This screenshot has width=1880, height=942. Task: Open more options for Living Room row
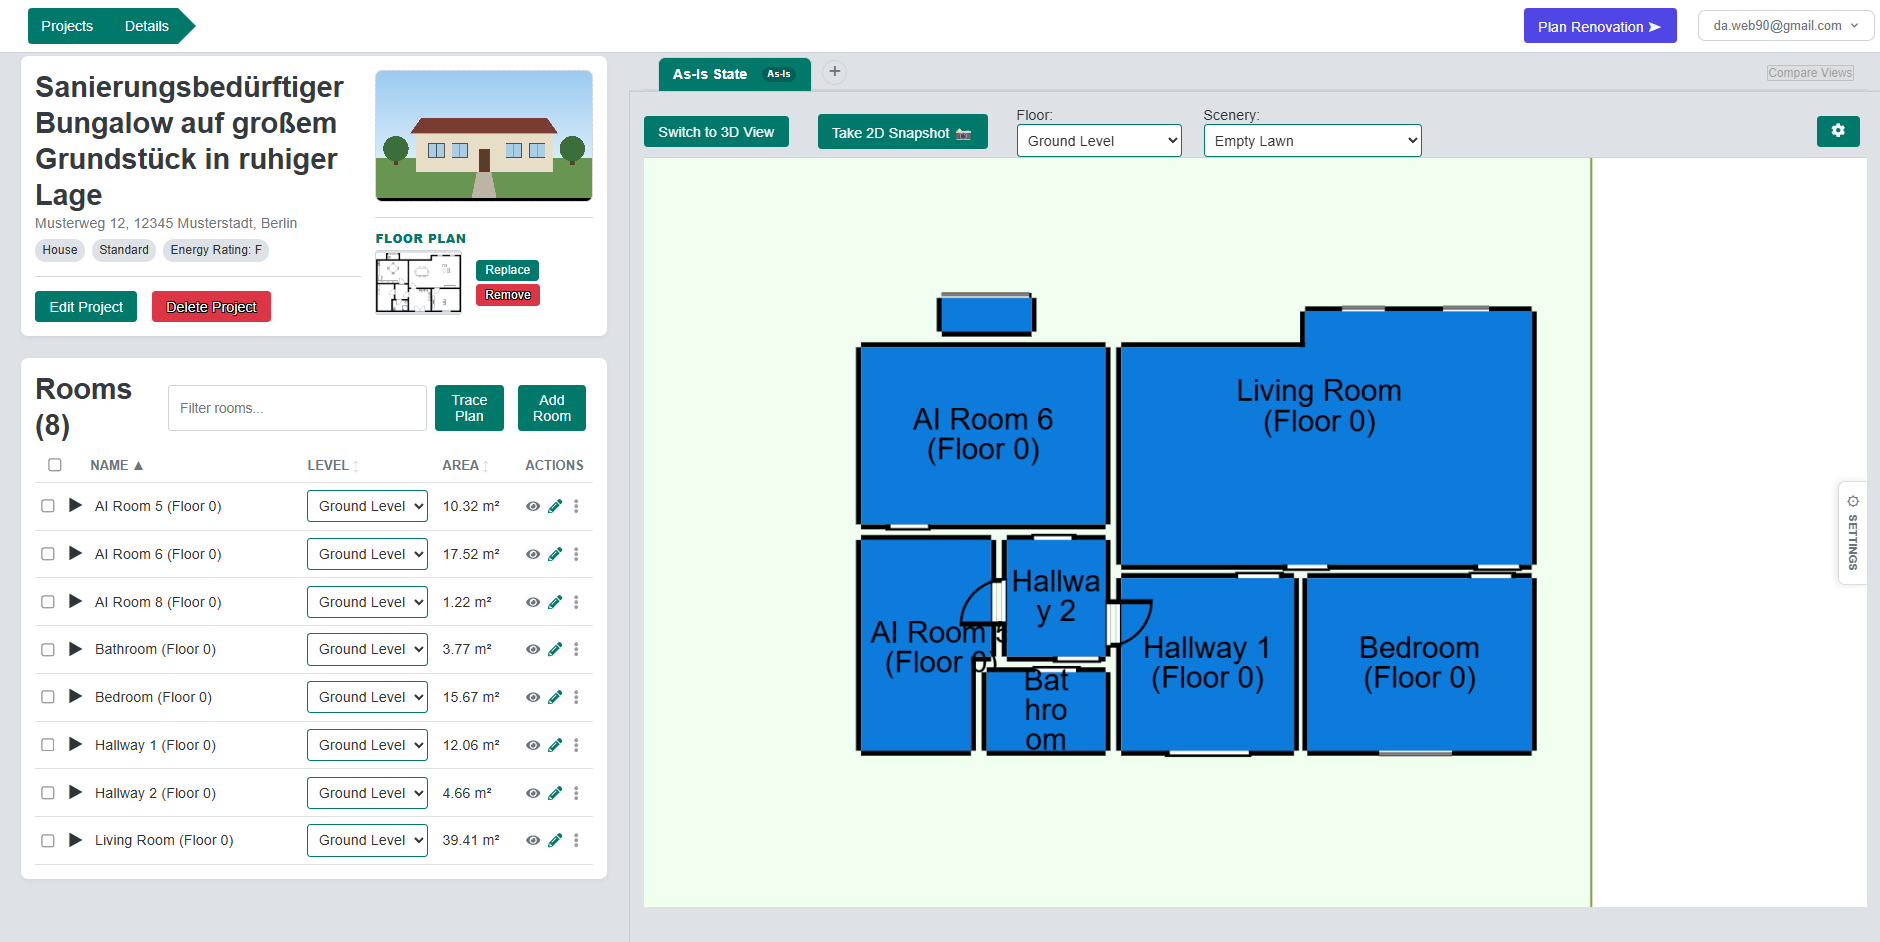point(576,840)
